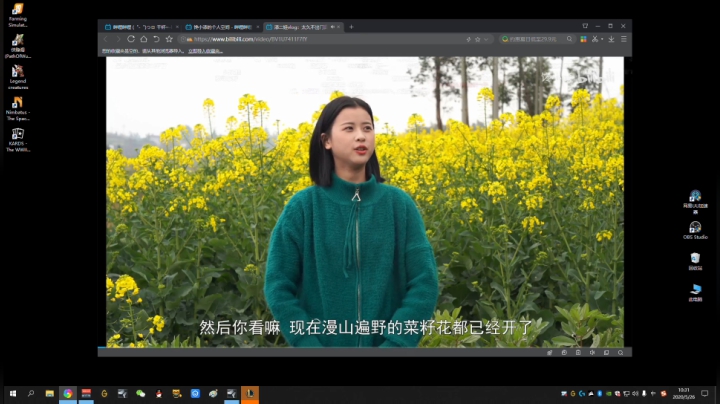Click the magnifier search icon in toolbar

[x=569, y=39]
